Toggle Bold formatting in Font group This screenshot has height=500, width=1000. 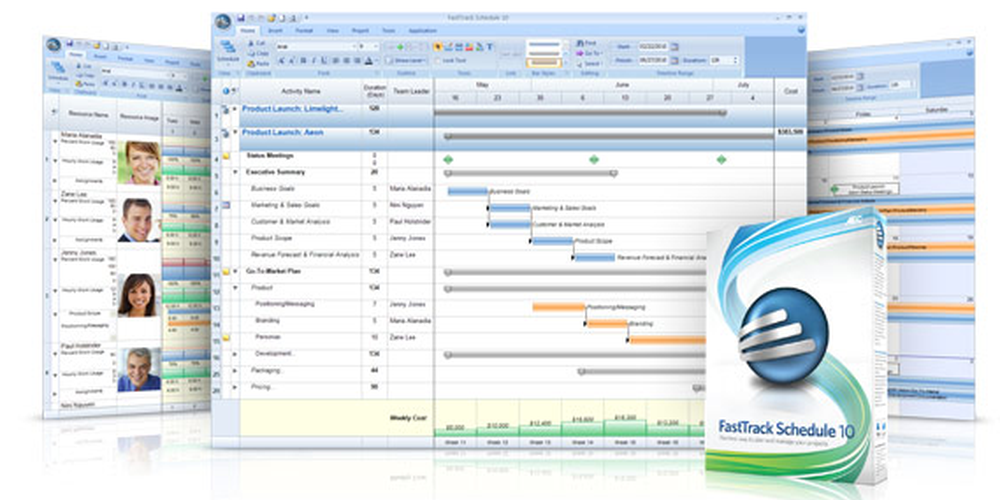click(x=304, y=61)
